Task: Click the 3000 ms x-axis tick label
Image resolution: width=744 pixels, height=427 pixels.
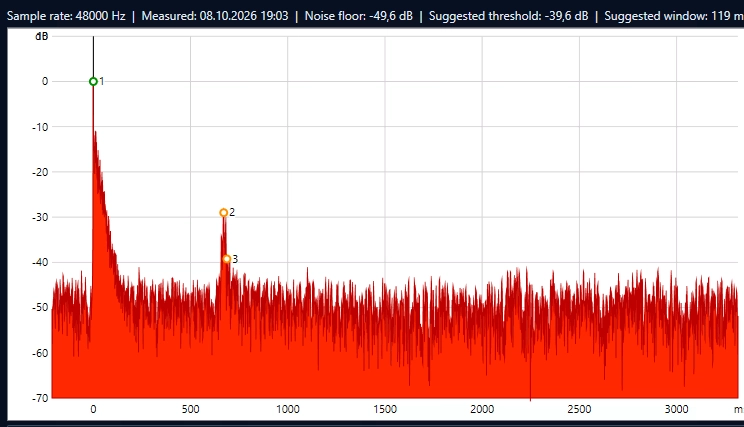Action: point(676,409)
